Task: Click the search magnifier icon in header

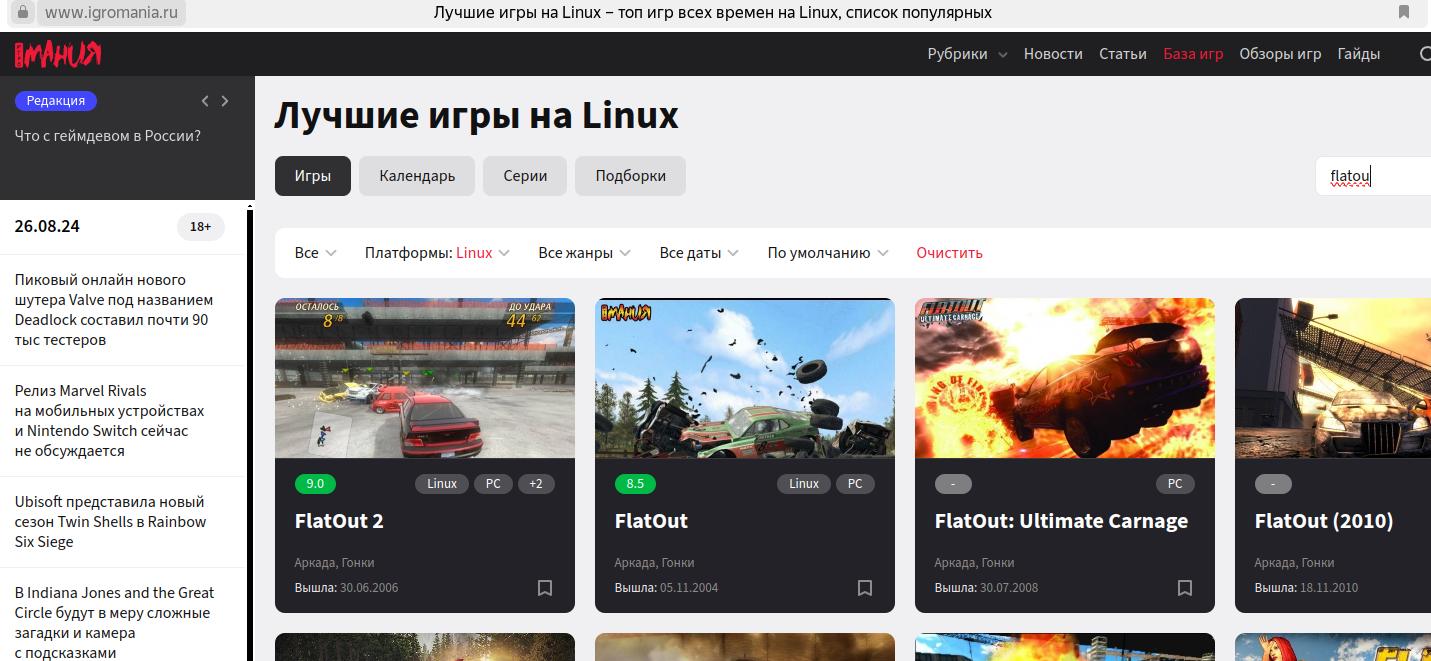Action: 1425,54
